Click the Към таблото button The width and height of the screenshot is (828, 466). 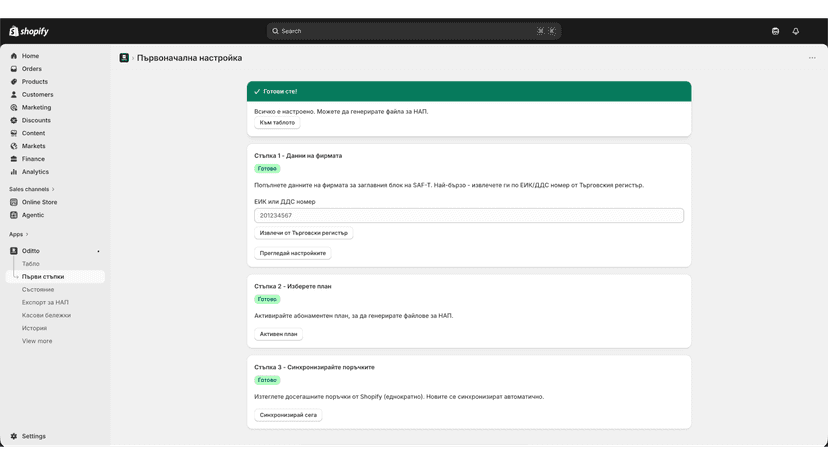(x=277, y=123)
